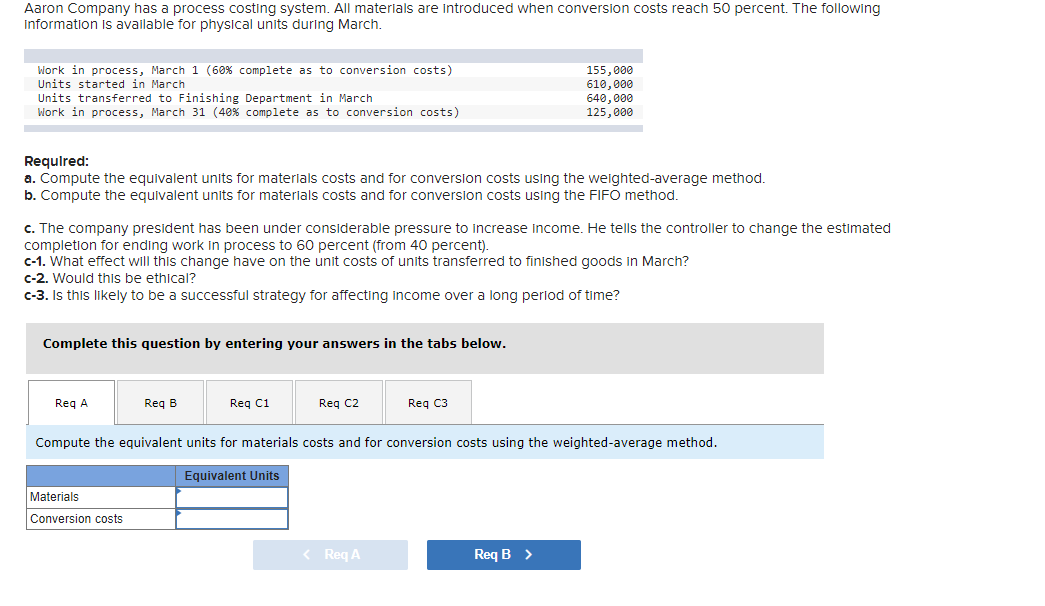Viewport: 1045px width, 606px height.
Task: Switch to the Req C3 tab
Action: 427,401
